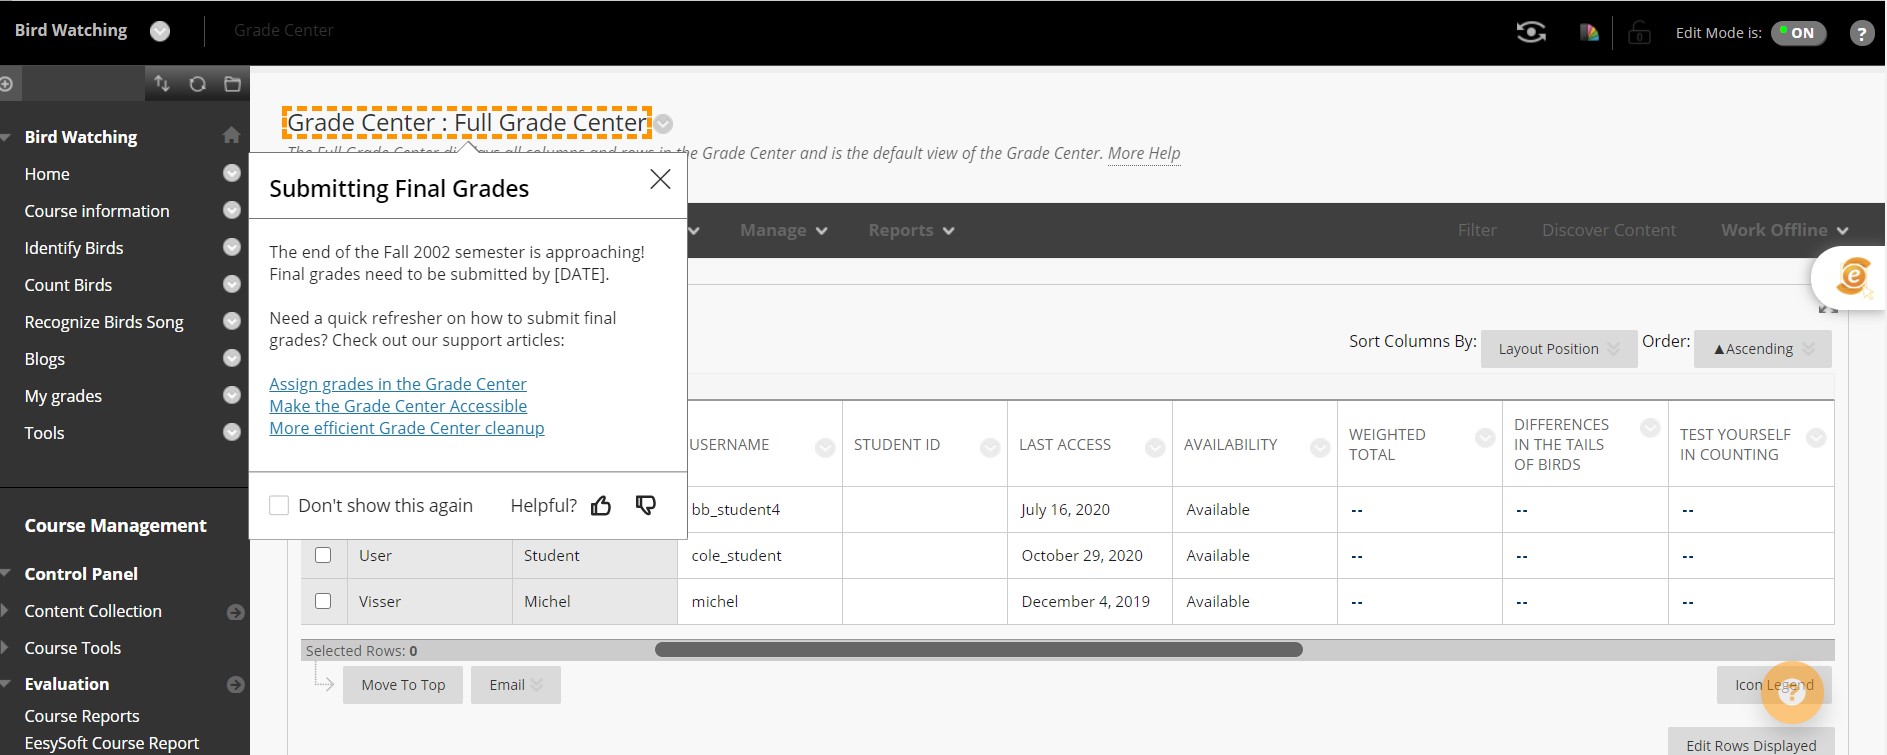Open Grade Center title options arrow
This screenshot has height=755, width=1887.
point(664,124)
